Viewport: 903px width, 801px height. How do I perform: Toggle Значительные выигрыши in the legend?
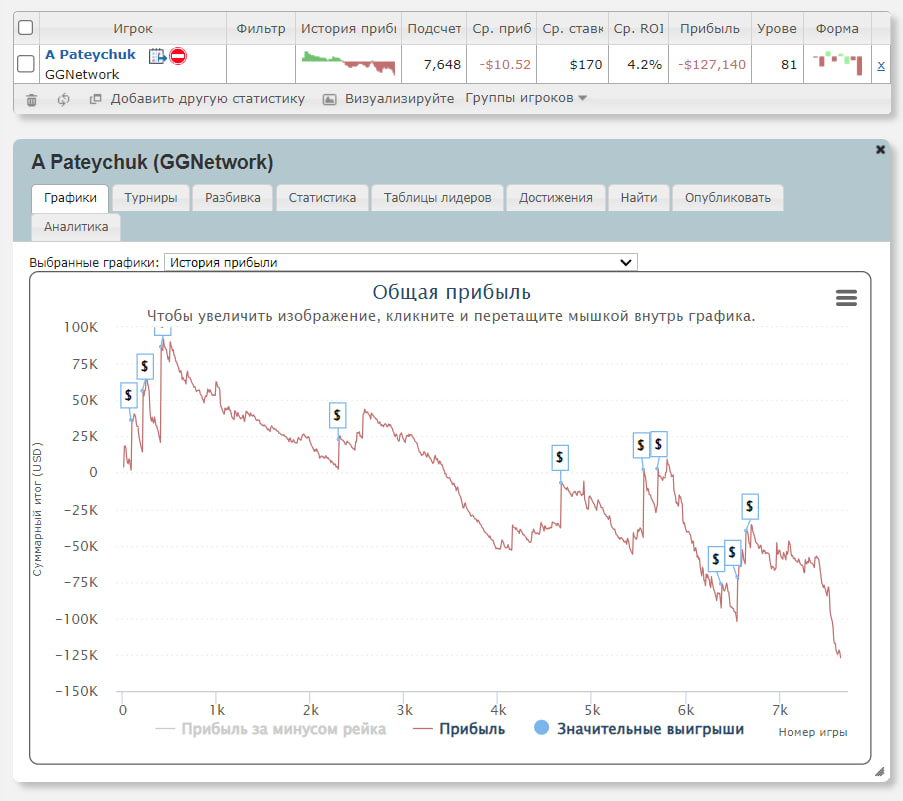click(x=638, y=729)
